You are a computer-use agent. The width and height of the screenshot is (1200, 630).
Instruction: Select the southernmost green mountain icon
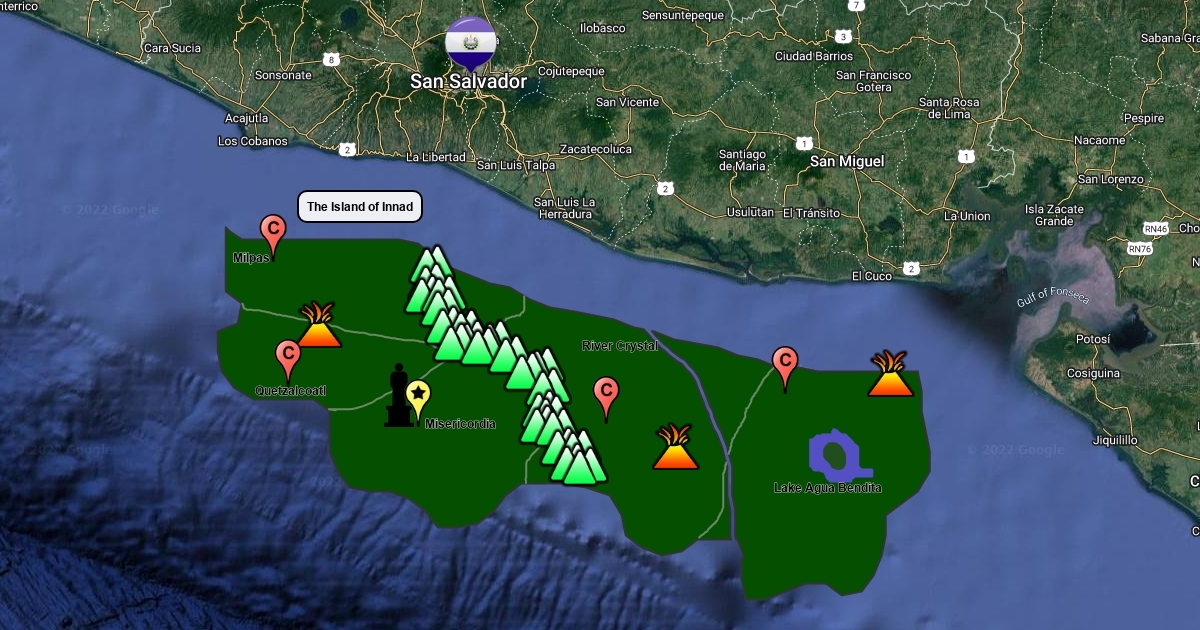tap(582, 464)
